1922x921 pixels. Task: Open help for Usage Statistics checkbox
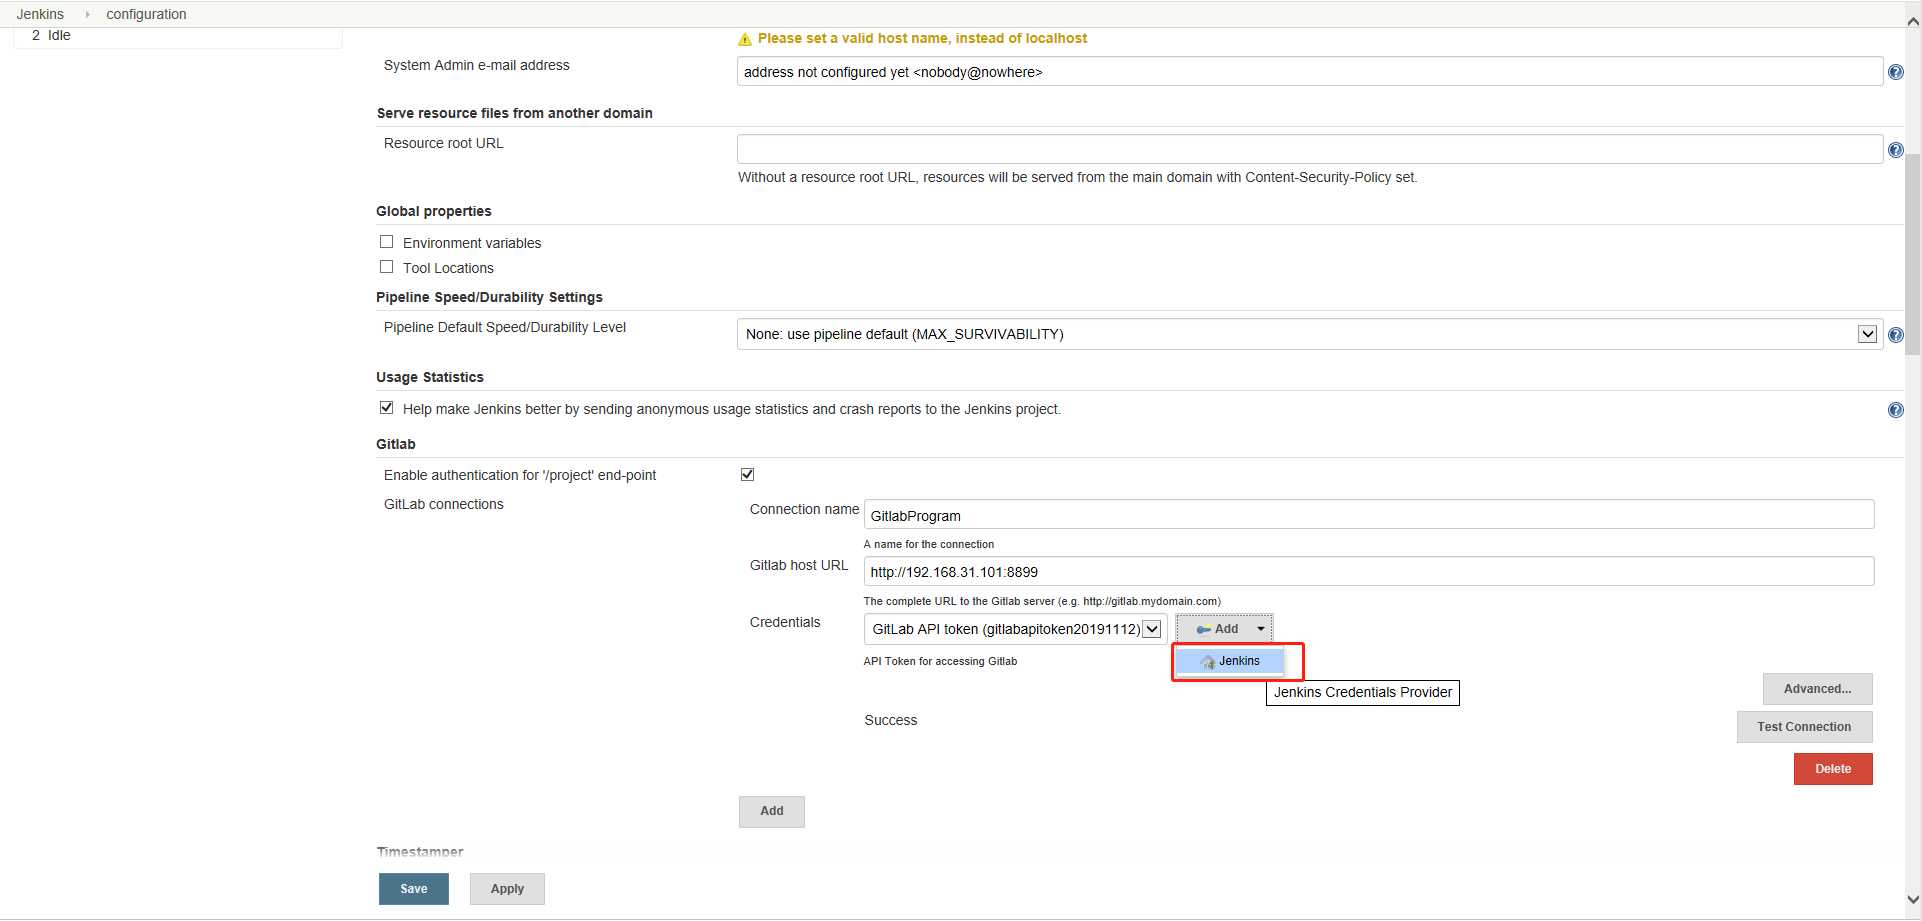1895,410
